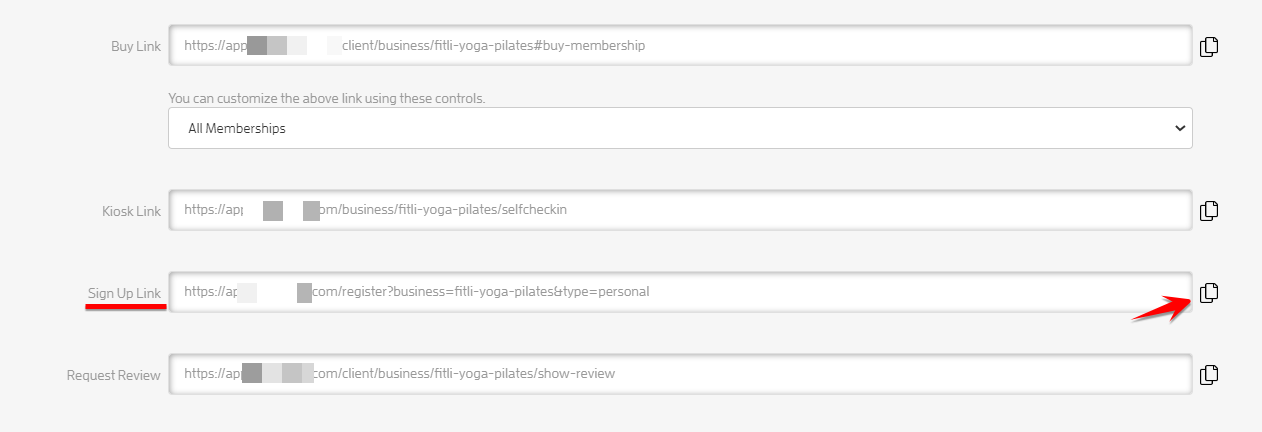
Task: Click 'show-review' text in the Request Review URL
Action: click(576, 374)
